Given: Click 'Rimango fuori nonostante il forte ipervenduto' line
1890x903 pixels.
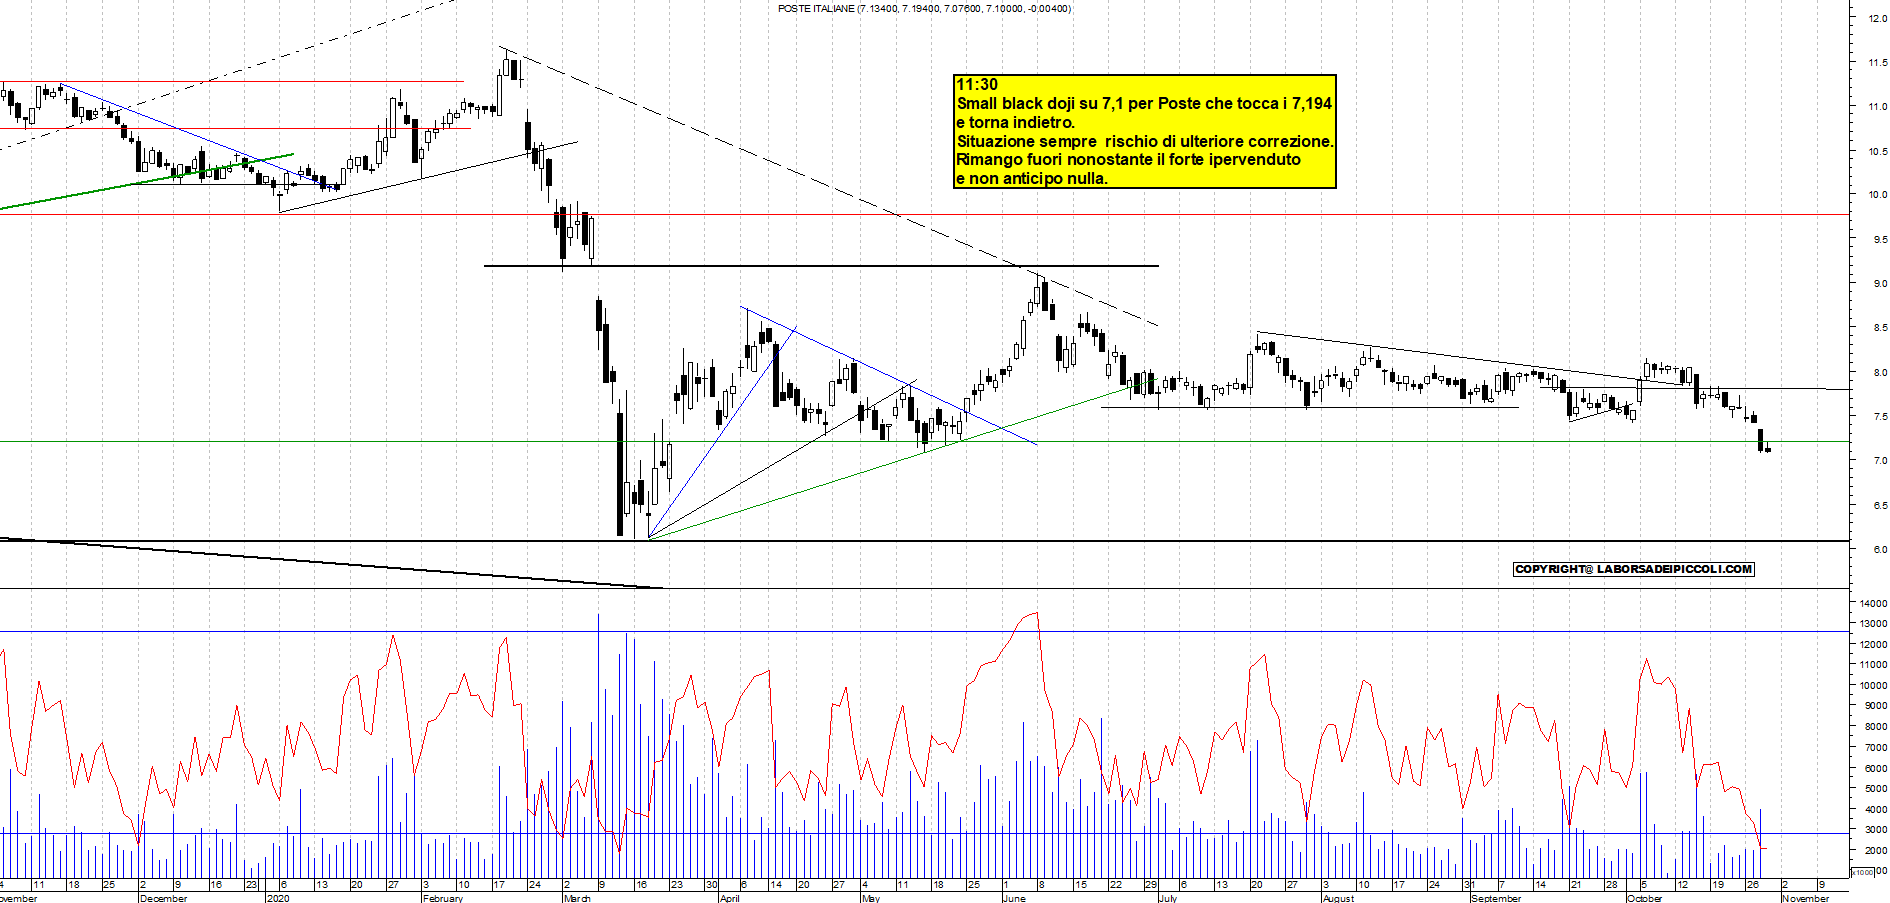Looking at the screenshot, I should coord(1129,159).
